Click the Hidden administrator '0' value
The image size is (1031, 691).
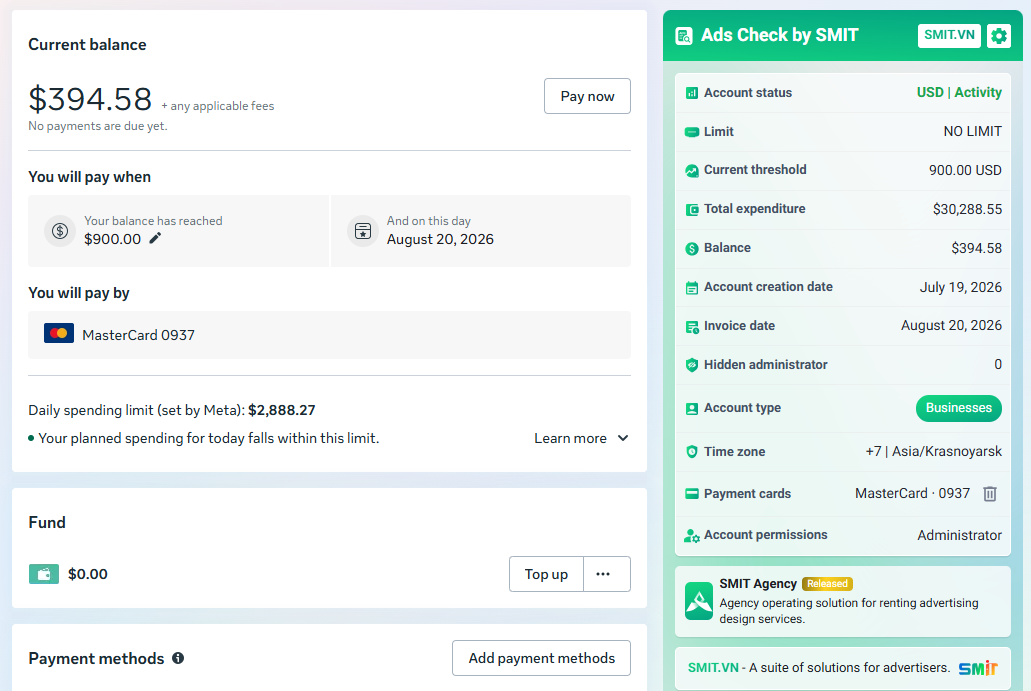click(998, 364)
